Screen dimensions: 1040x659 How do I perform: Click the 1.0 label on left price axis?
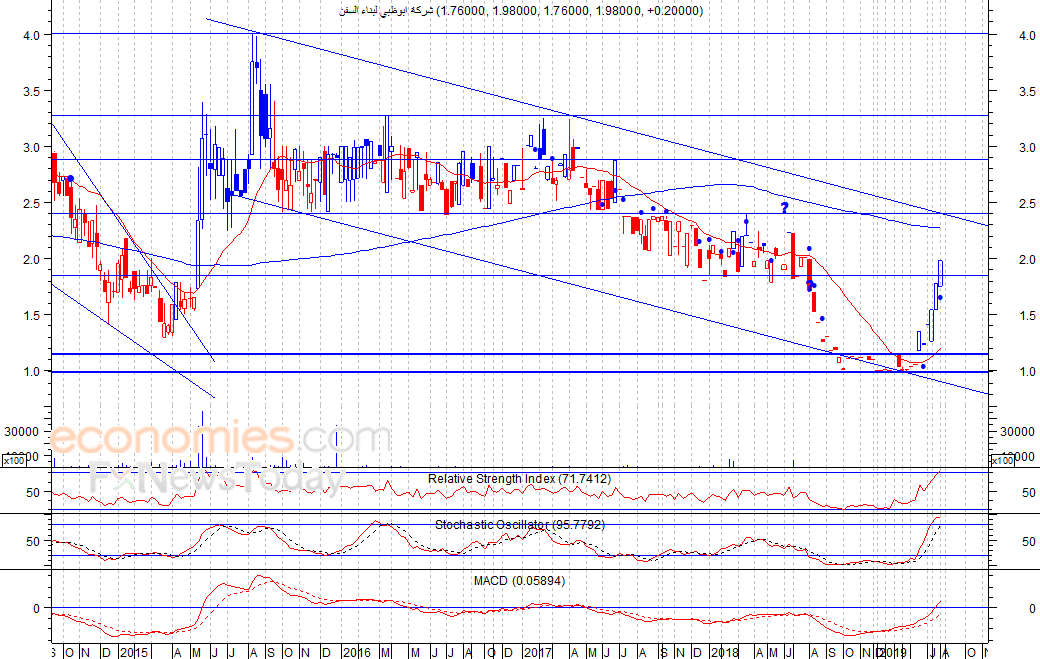click(x=31, y=372)
